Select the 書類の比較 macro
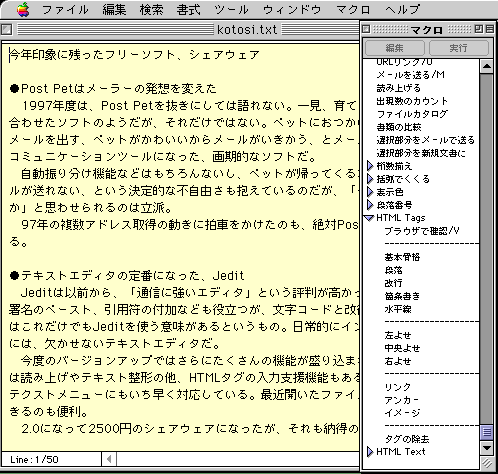Screen dimensions: 498x474 (x=399, y=127)
